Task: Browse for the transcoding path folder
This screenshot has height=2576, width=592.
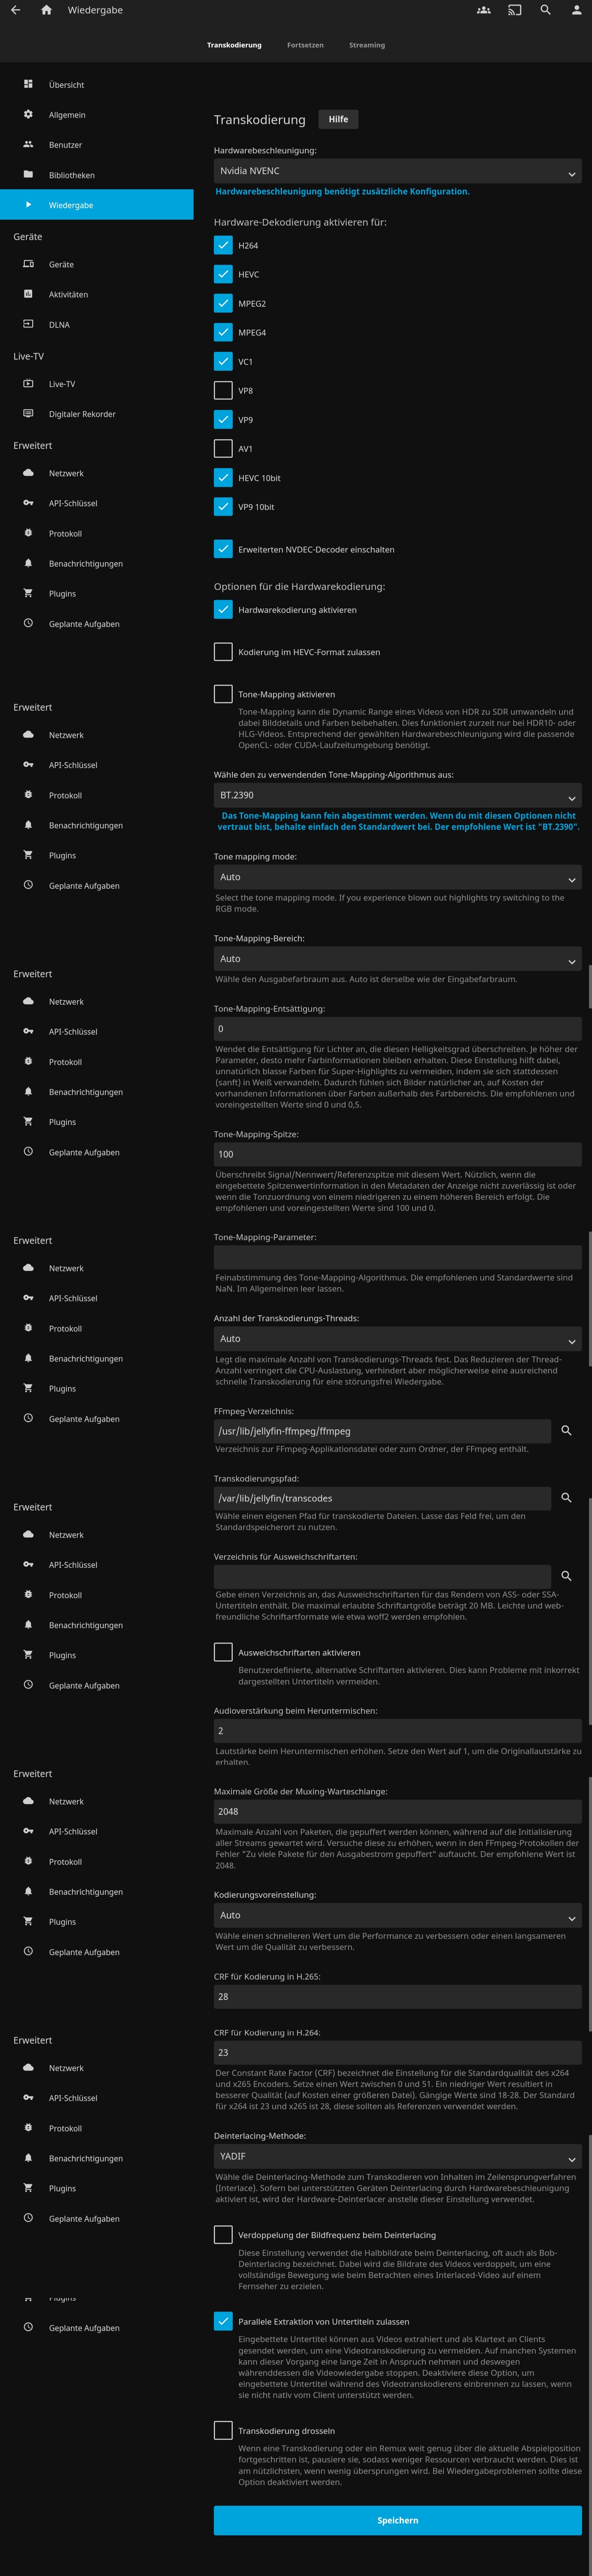Action: tap(566, 1497)
